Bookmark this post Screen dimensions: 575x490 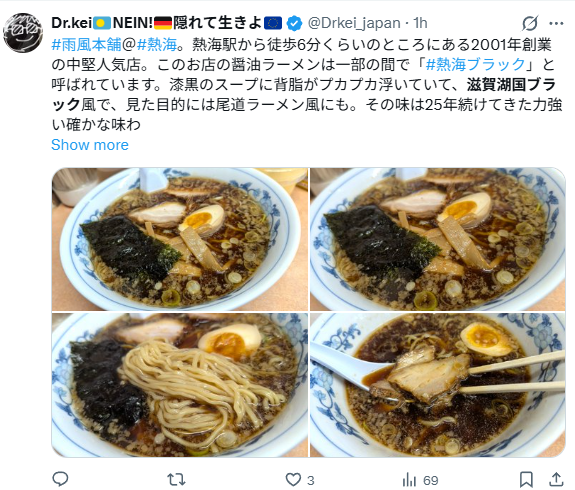click(x=526, y=479)
